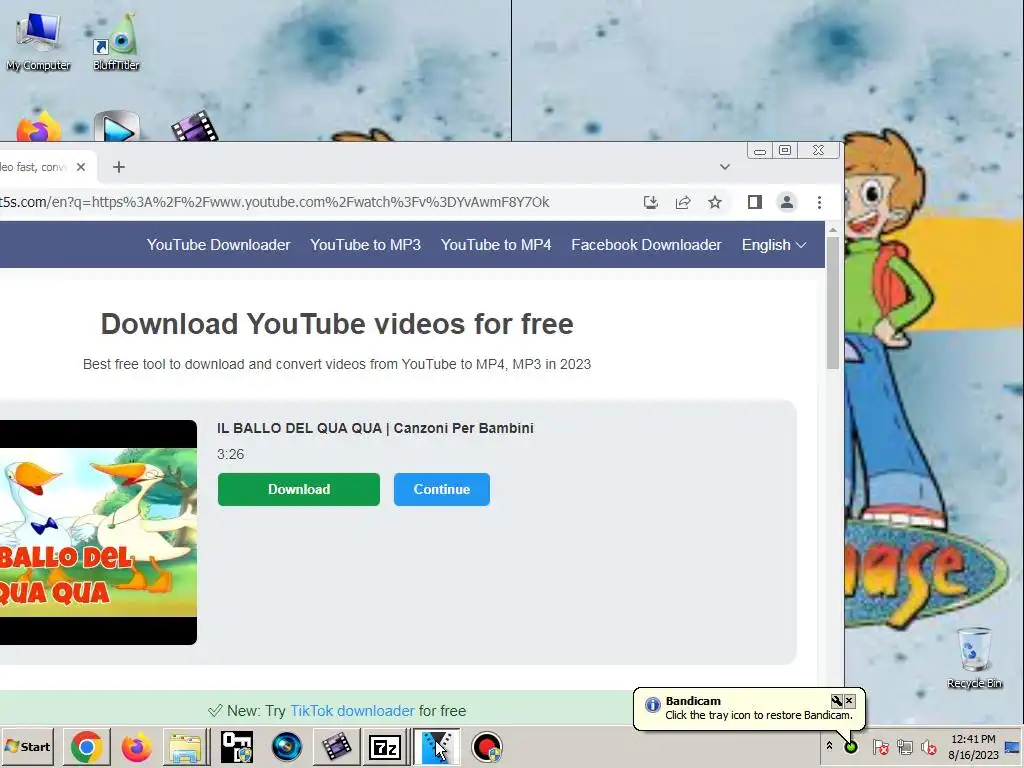The image size is (1024, 768).
Task: Open the Chrome side panel icon
Action: 755,202
